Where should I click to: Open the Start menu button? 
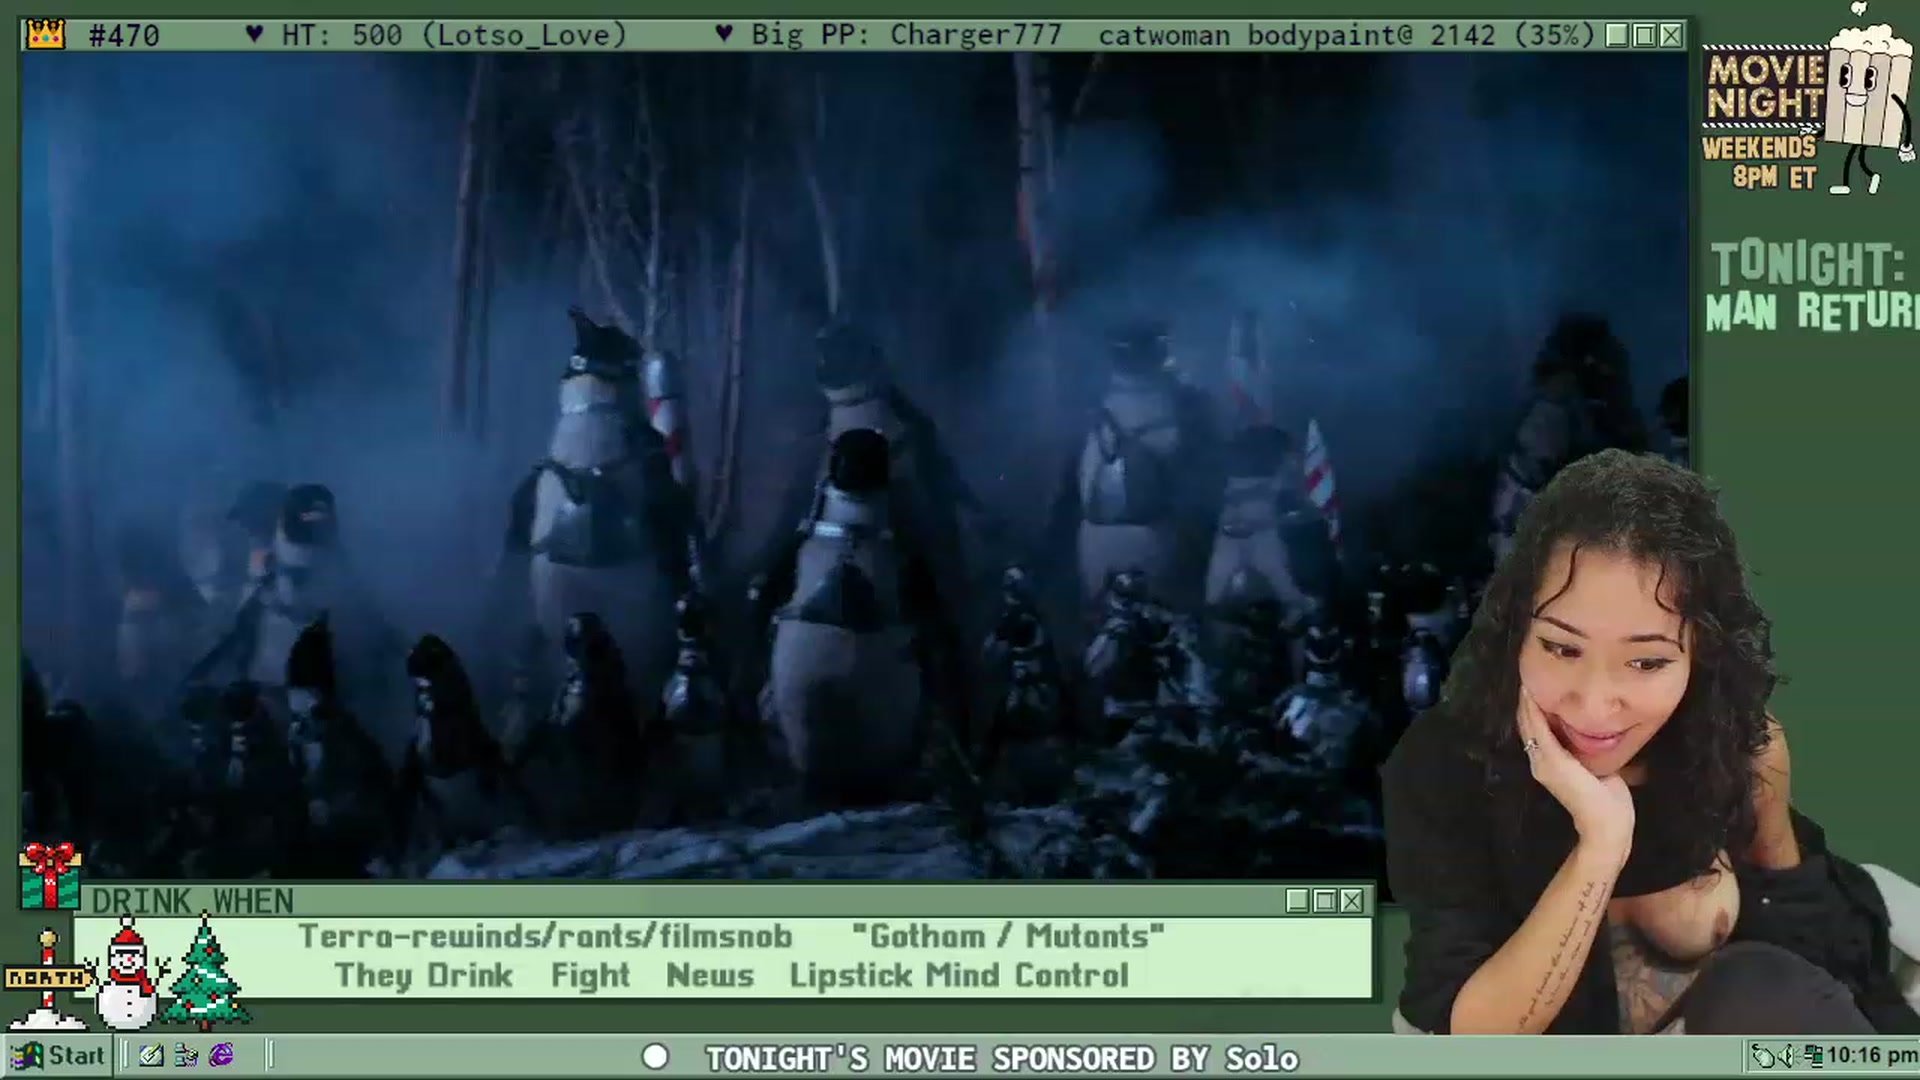coord(58,1055)
